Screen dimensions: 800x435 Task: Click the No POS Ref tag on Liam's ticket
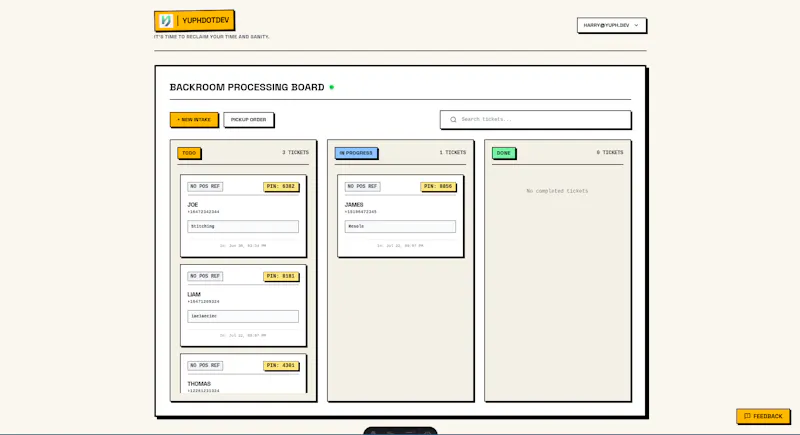click(x=205, y=276)
